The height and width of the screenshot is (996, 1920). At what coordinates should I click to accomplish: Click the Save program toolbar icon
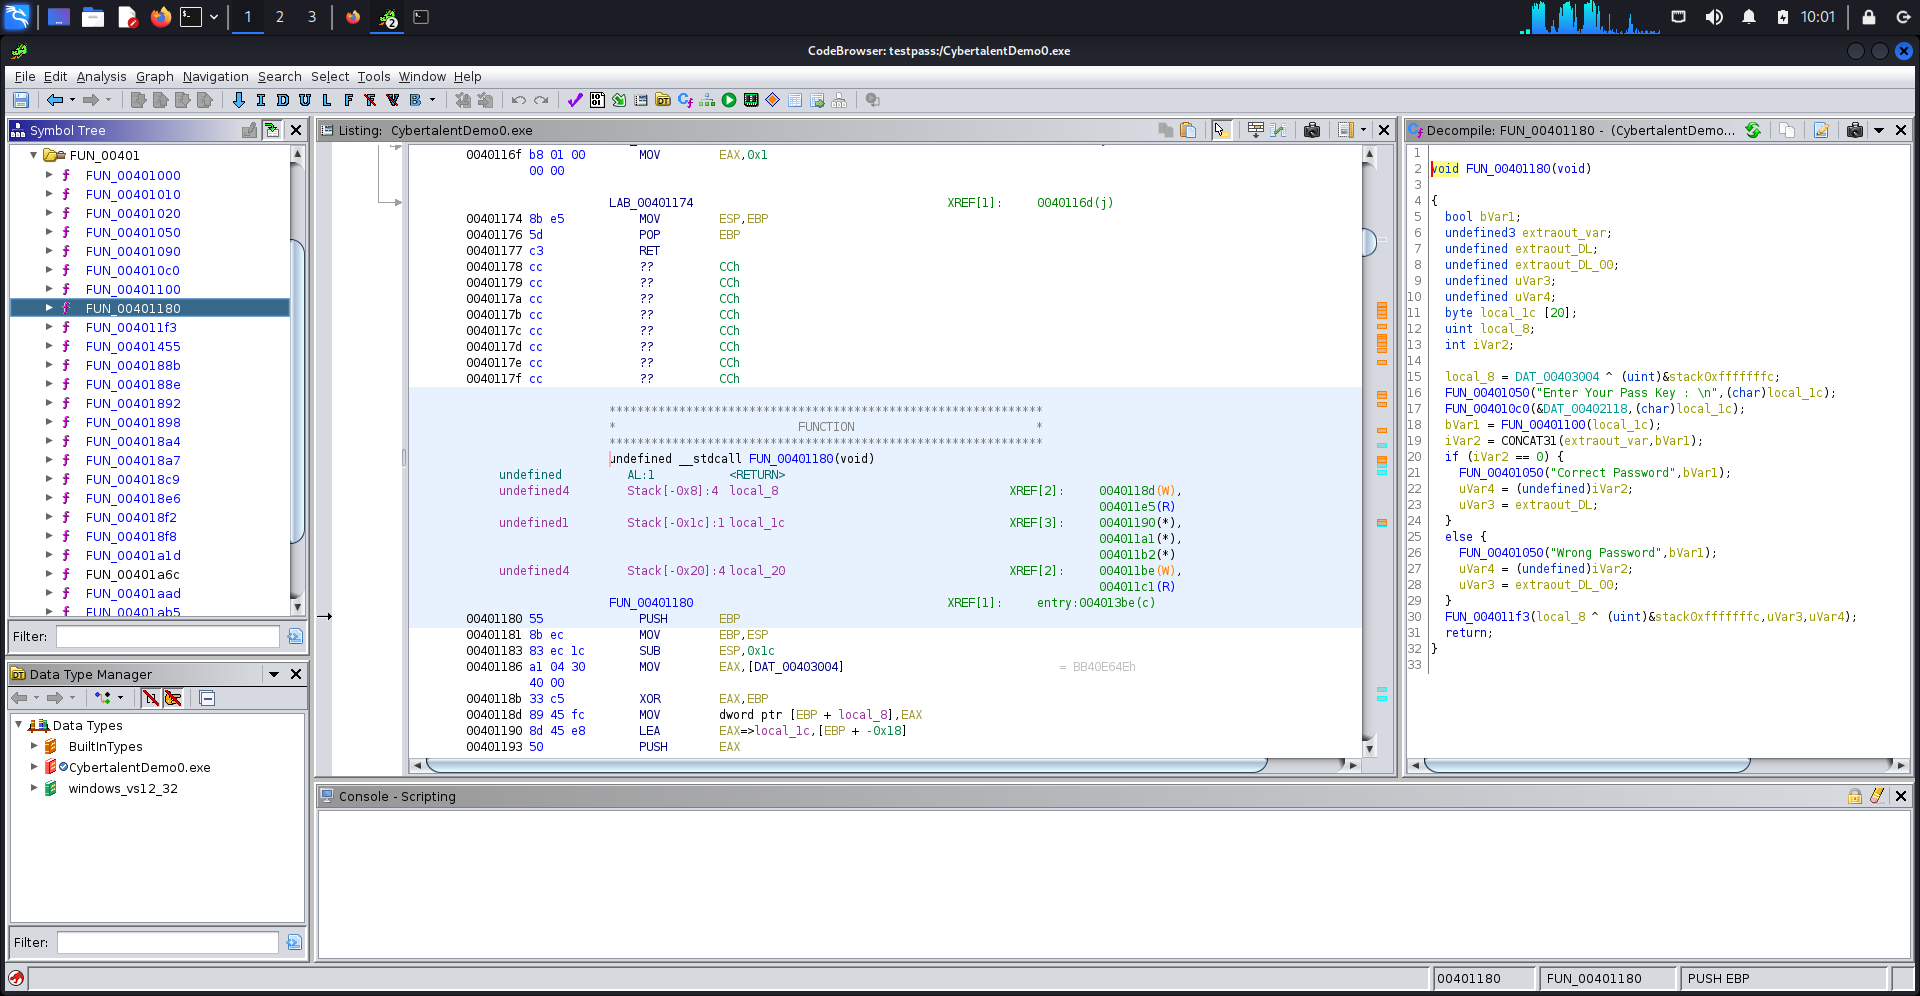coord(21,100)
